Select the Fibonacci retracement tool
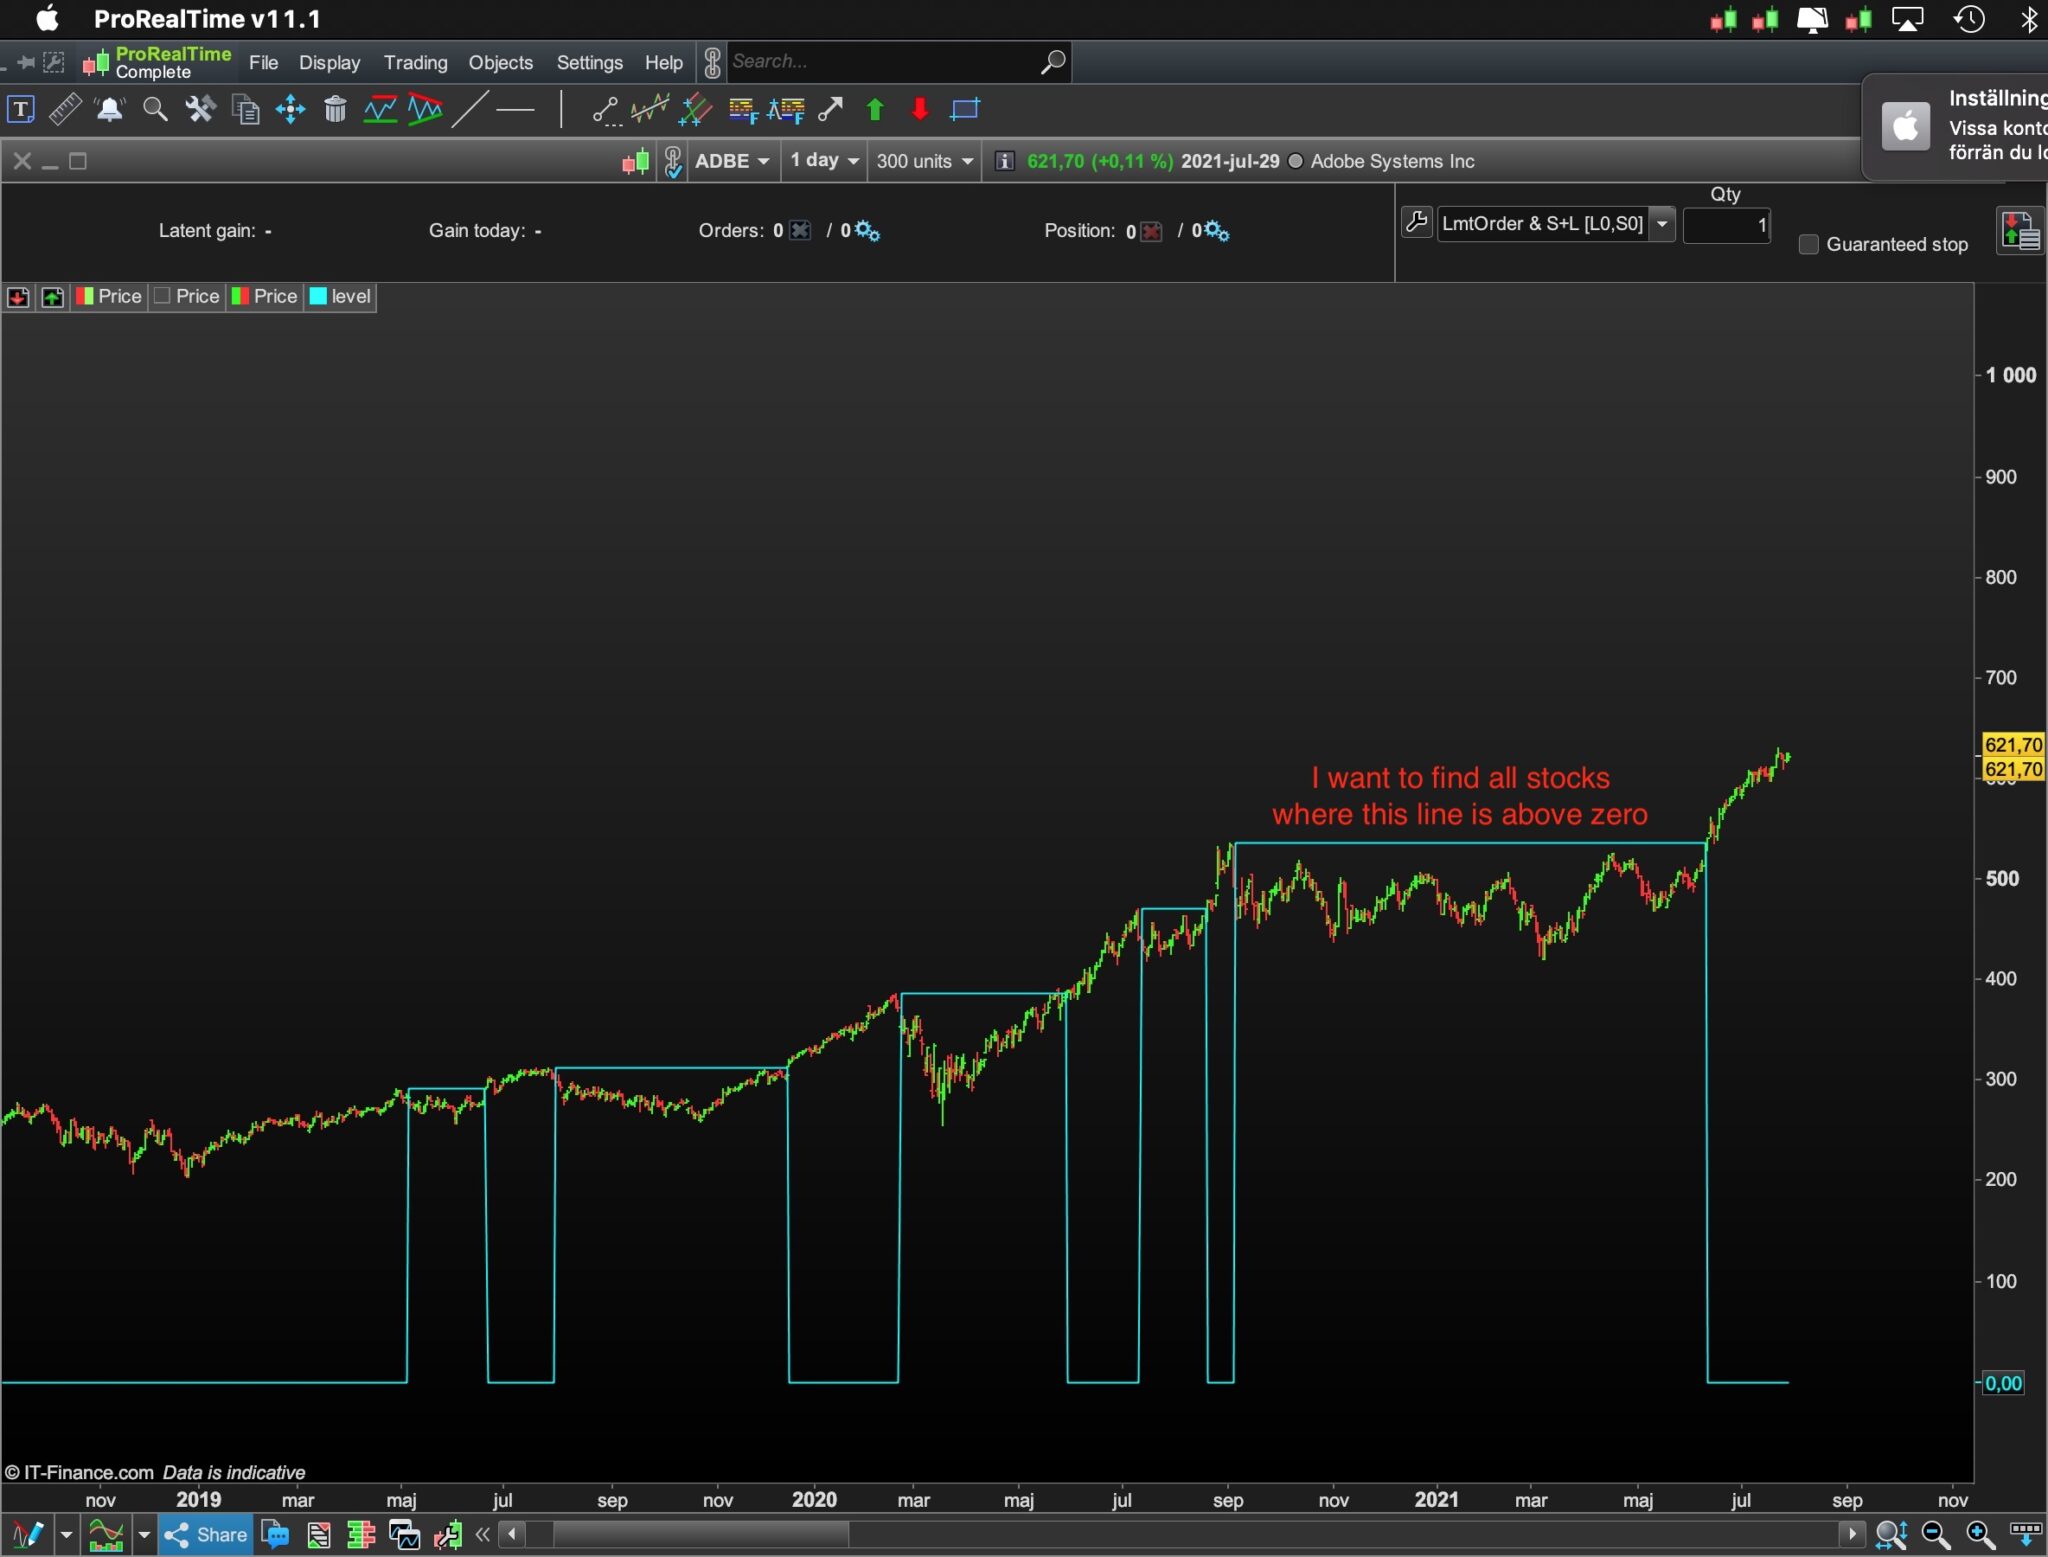 (742, 109)
